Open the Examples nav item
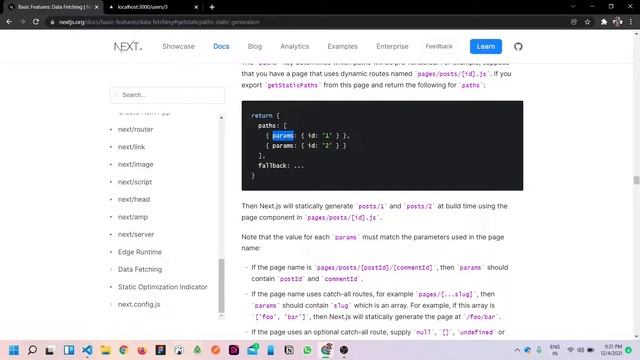The width and height of the screenshot is (640, 360). [x=342, y=47]
